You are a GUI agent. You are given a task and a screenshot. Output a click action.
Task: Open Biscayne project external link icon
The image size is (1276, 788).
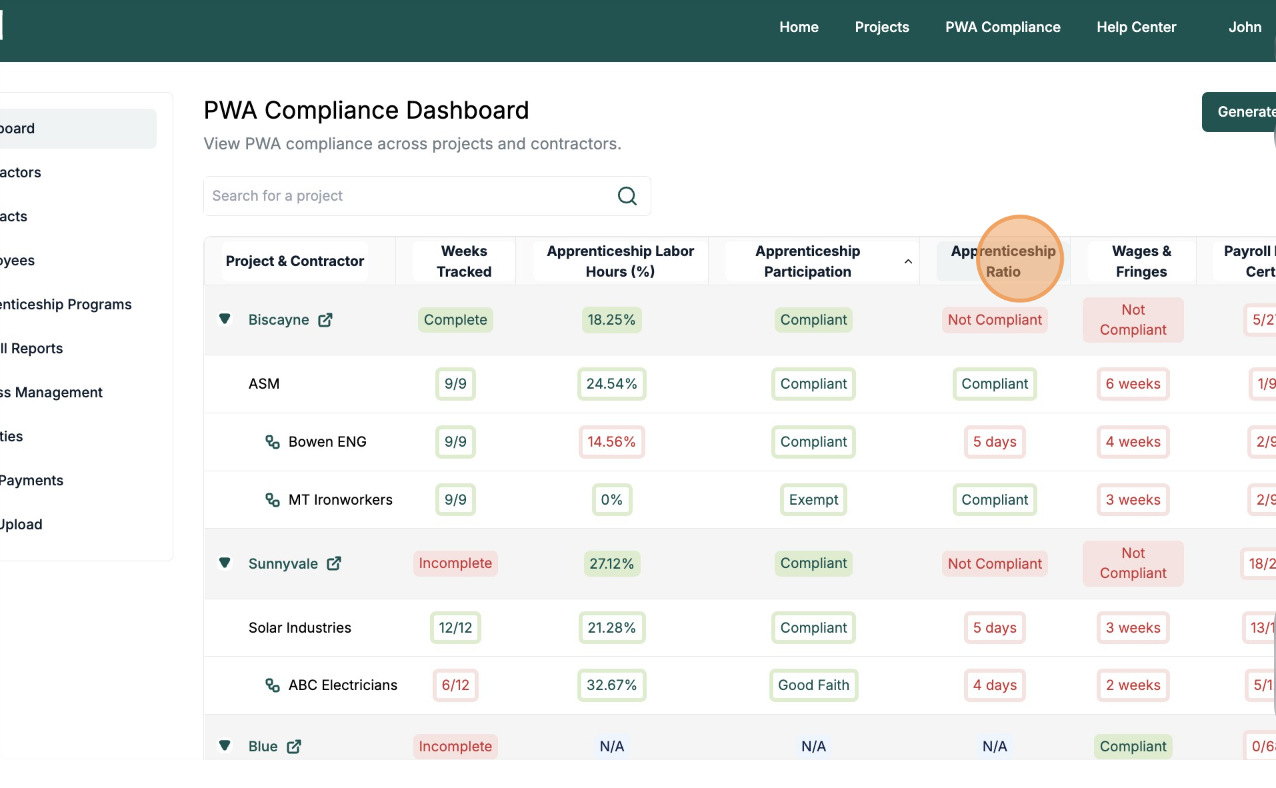pos(325,320)
